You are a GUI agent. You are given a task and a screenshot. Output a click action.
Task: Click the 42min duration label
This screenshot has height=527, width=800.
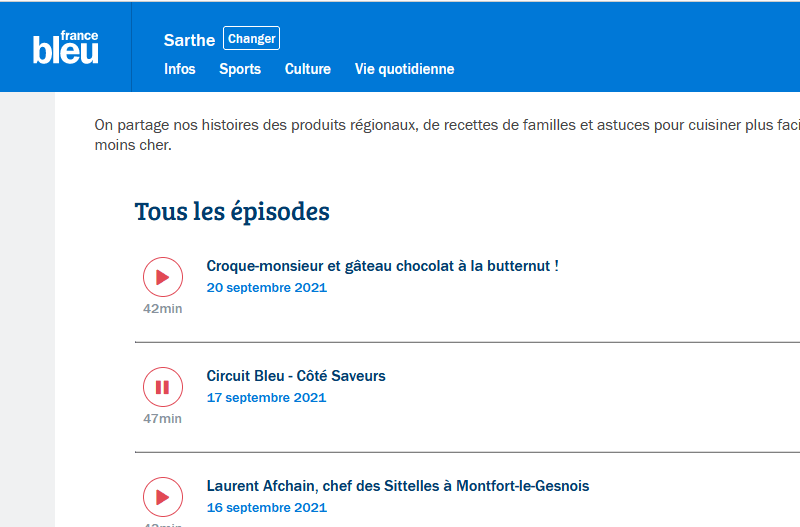(163, 309)
